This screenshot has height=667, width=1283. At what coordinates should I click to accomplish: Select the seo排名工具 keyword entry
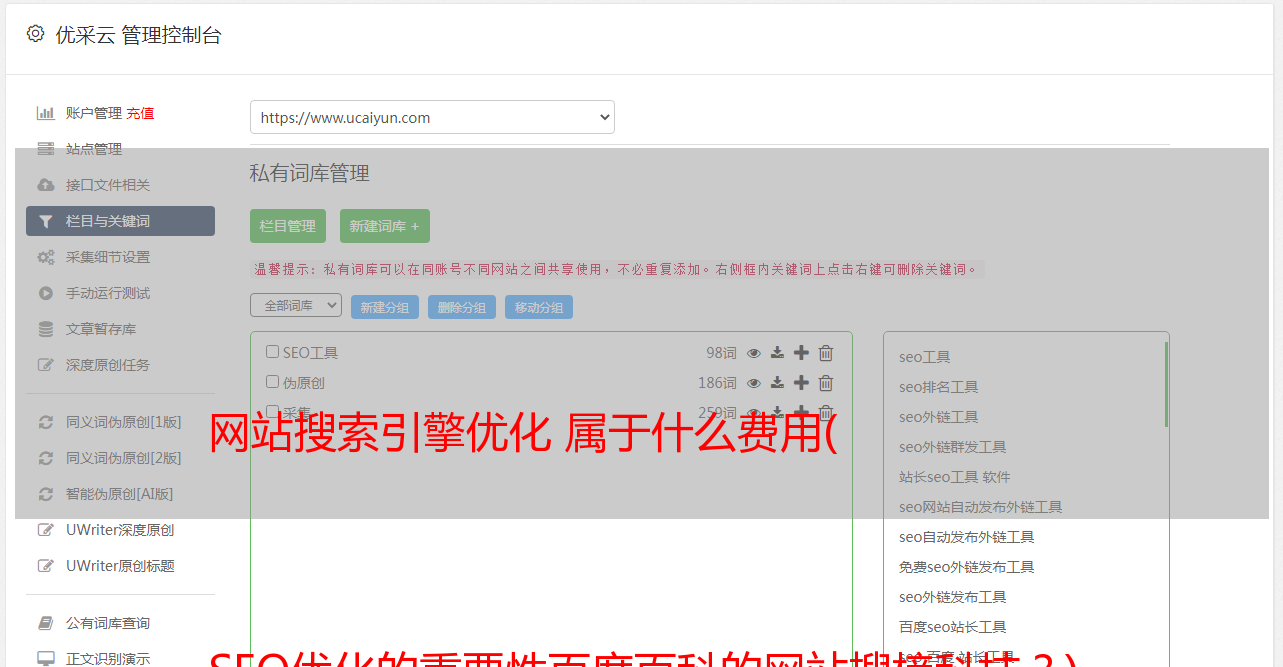938,387
